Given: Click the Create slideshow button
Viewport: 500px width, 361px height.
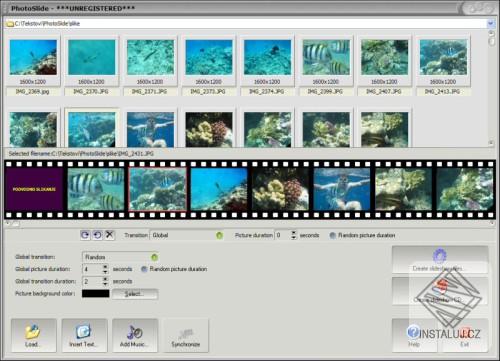Looking at the screenshot, I should coord(440,260).
